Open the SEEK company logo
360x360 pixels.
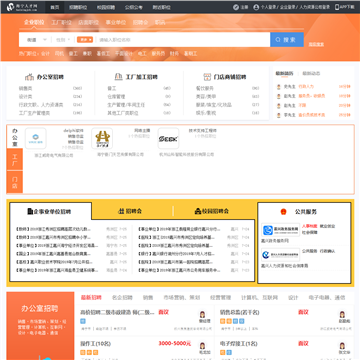click(168, 138)
